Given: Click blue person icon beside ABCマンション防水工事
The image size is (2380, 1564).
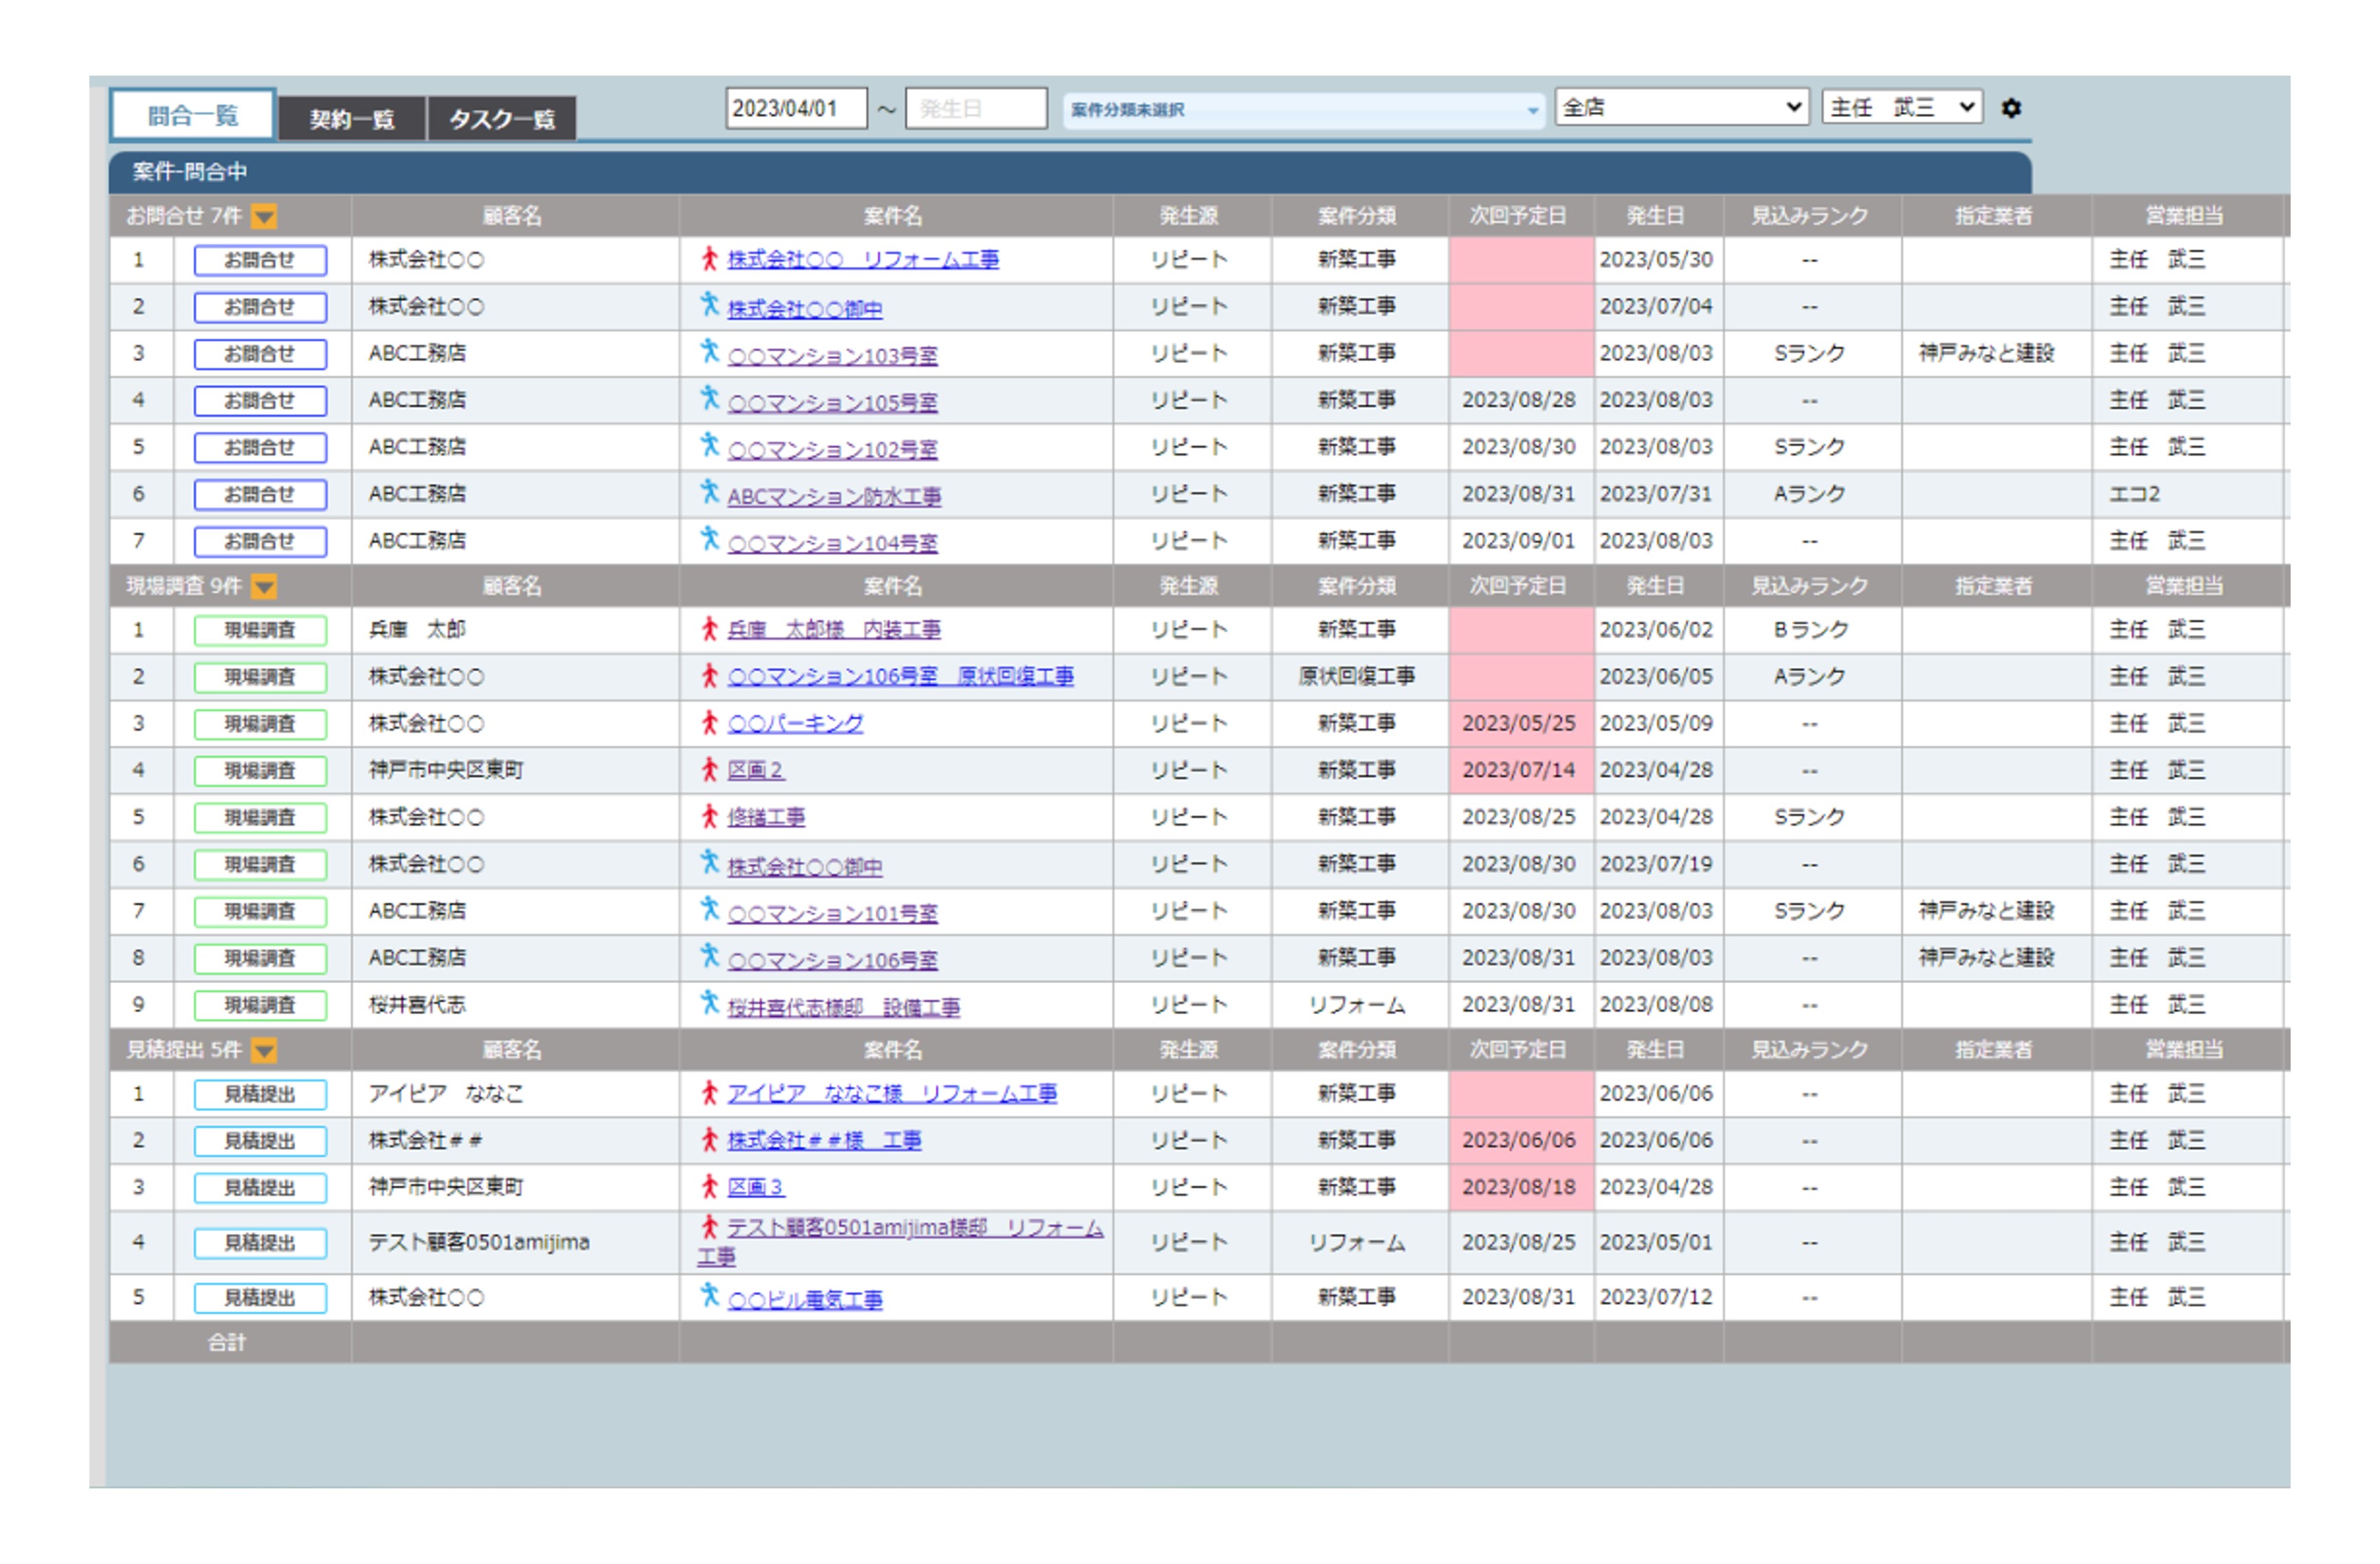Looking at the screenshot, I should click(x=709, y=493).
